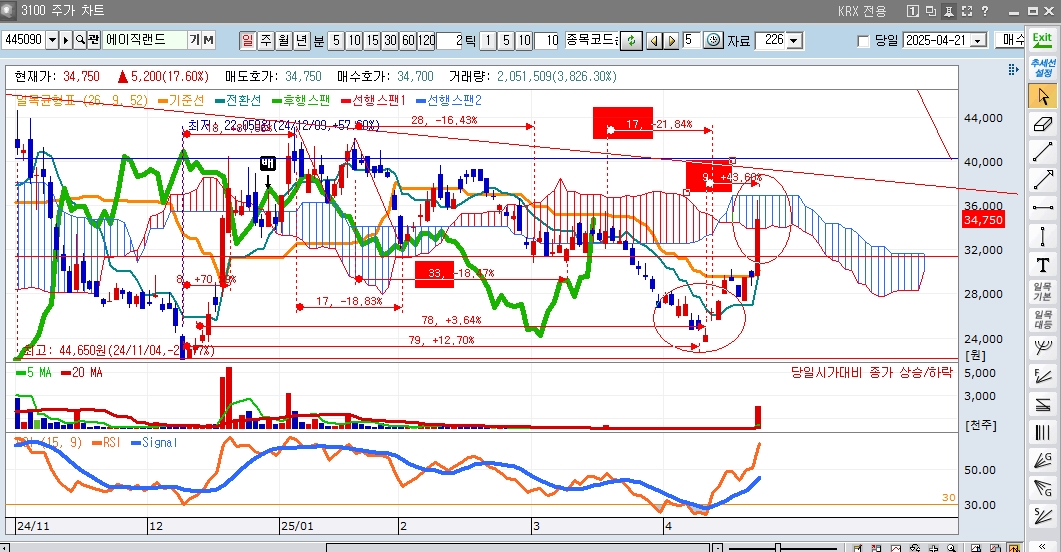
Task: Click the 매 marker label on chart
Action: pyautogui.click(x=268, y=162)
